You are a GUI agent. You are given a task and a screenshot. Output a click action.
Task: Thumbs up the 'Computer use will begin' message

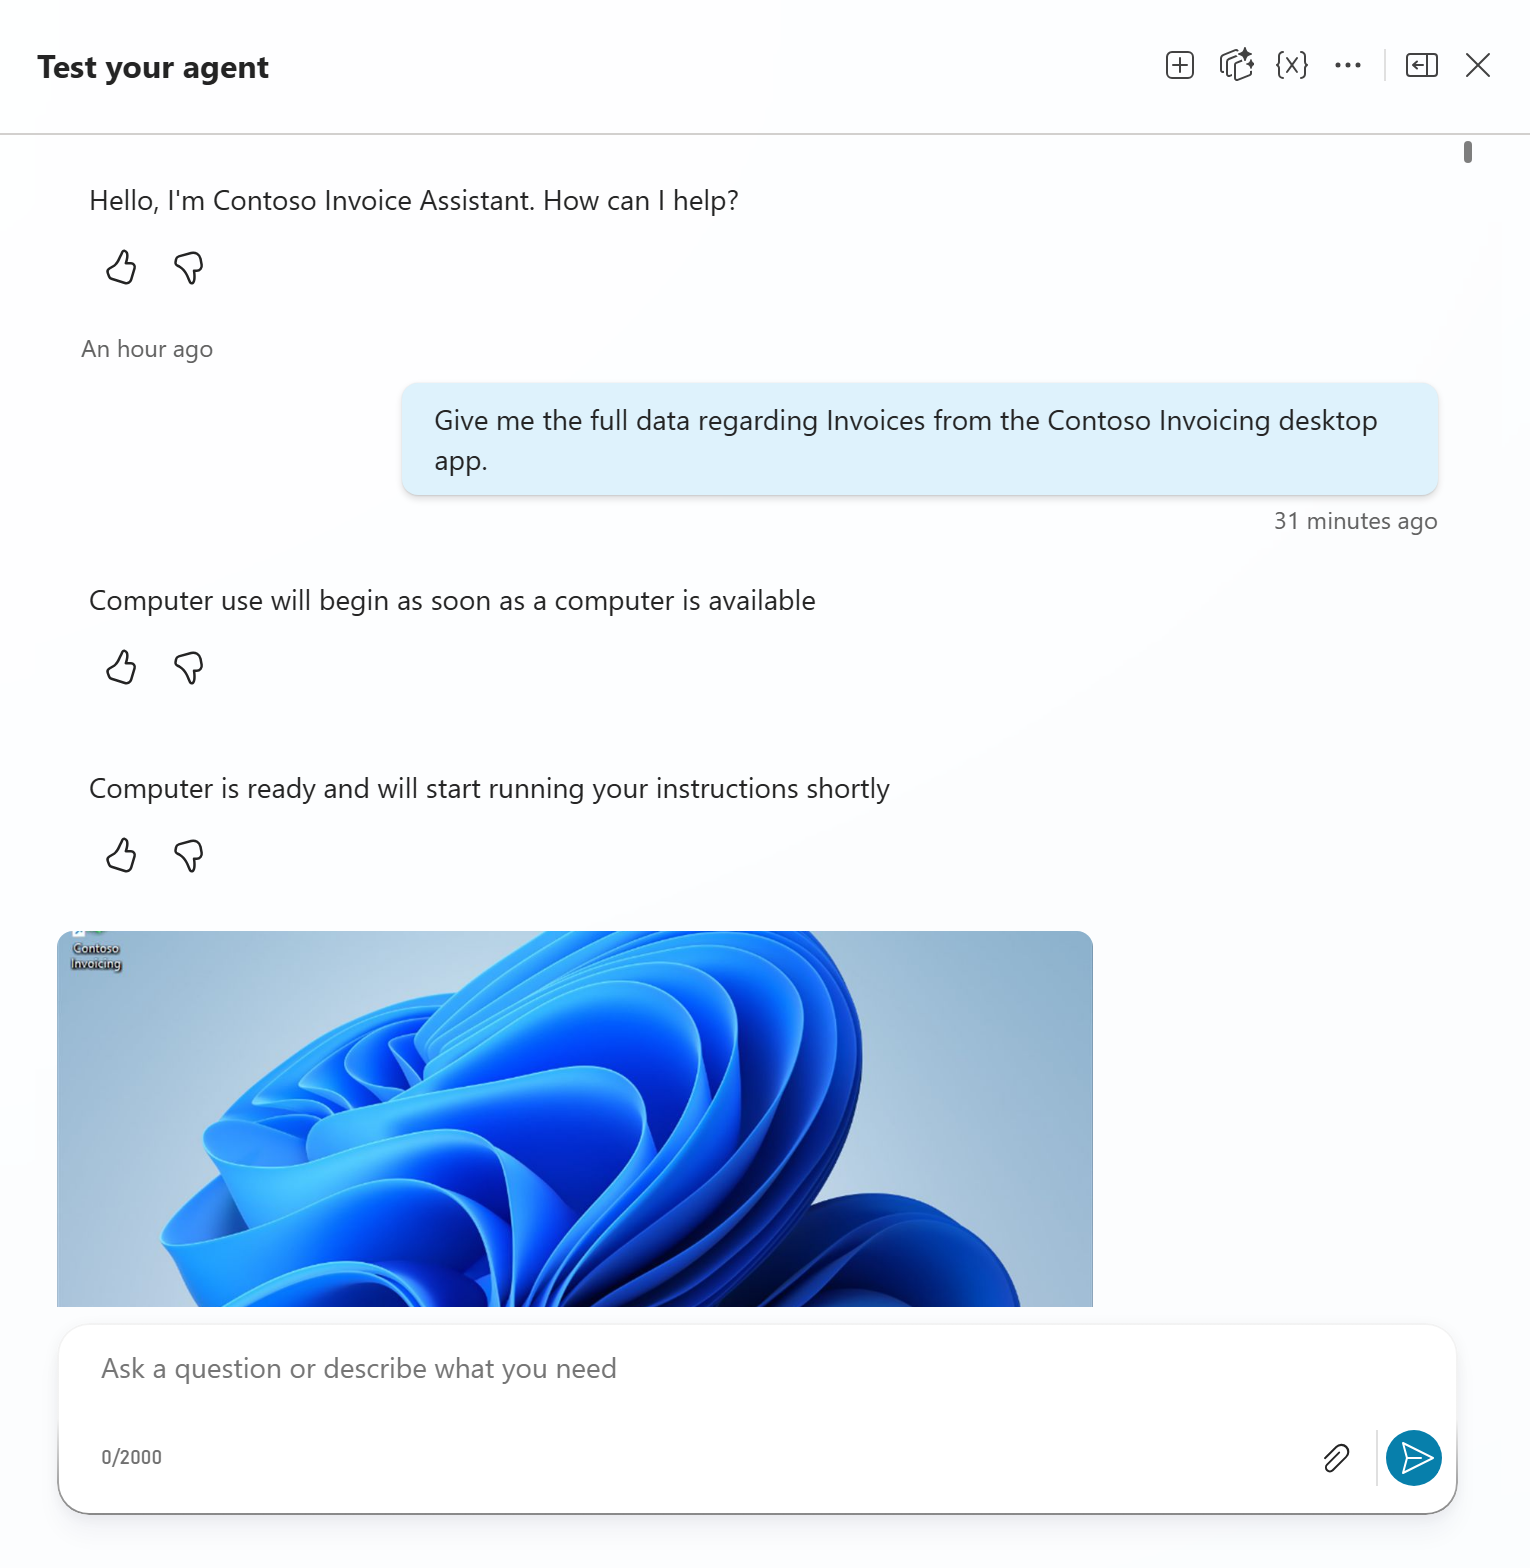click(x=121, y=667)
